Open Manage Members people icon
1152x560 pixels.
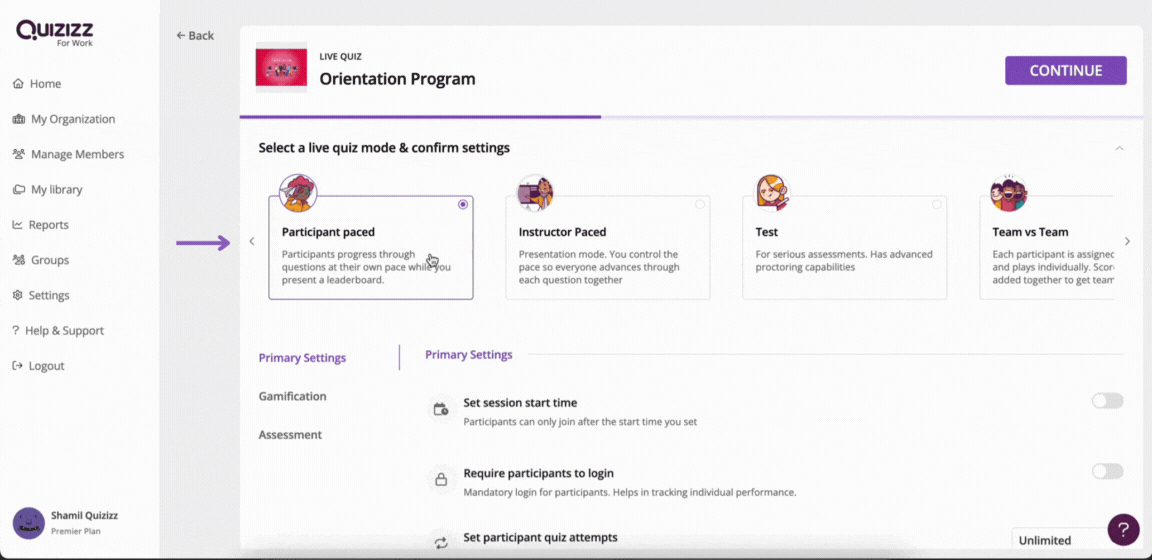click(x=19, y=154)
